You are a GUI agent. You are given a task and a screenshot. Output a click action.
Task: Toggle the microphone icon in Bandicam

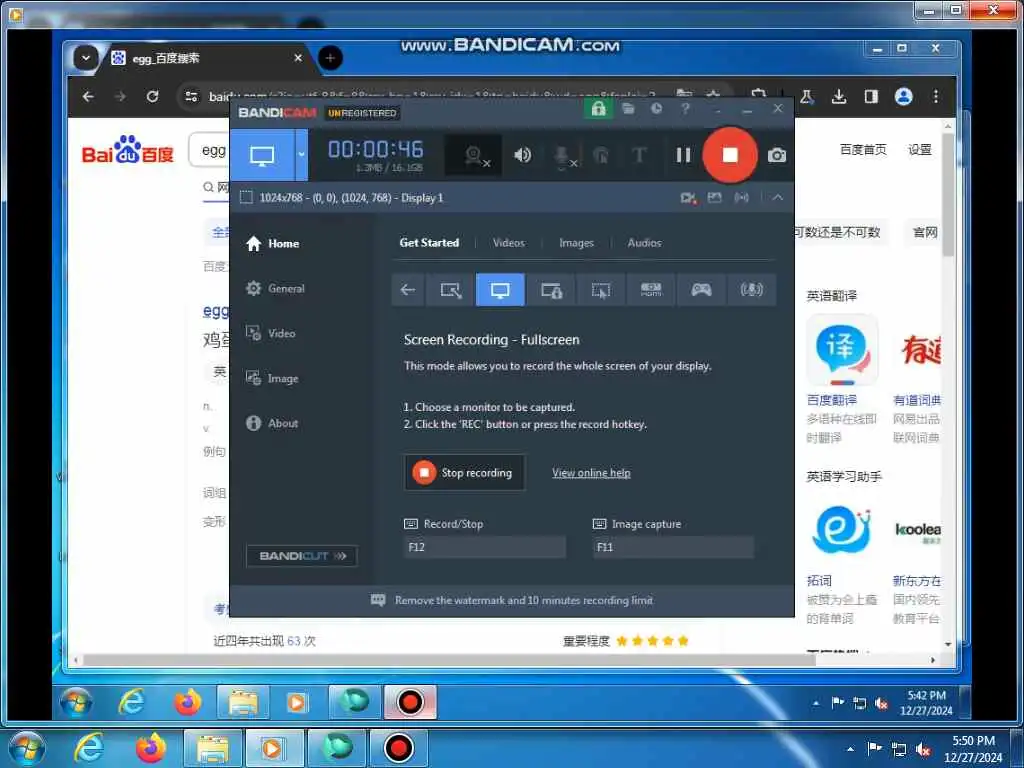tap(563, 156)
